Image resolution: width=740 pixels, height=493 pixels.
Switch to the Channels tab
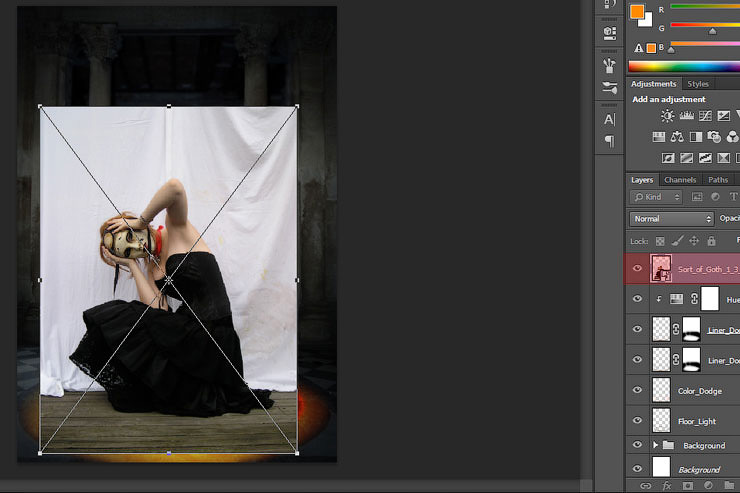coord(680,180)
